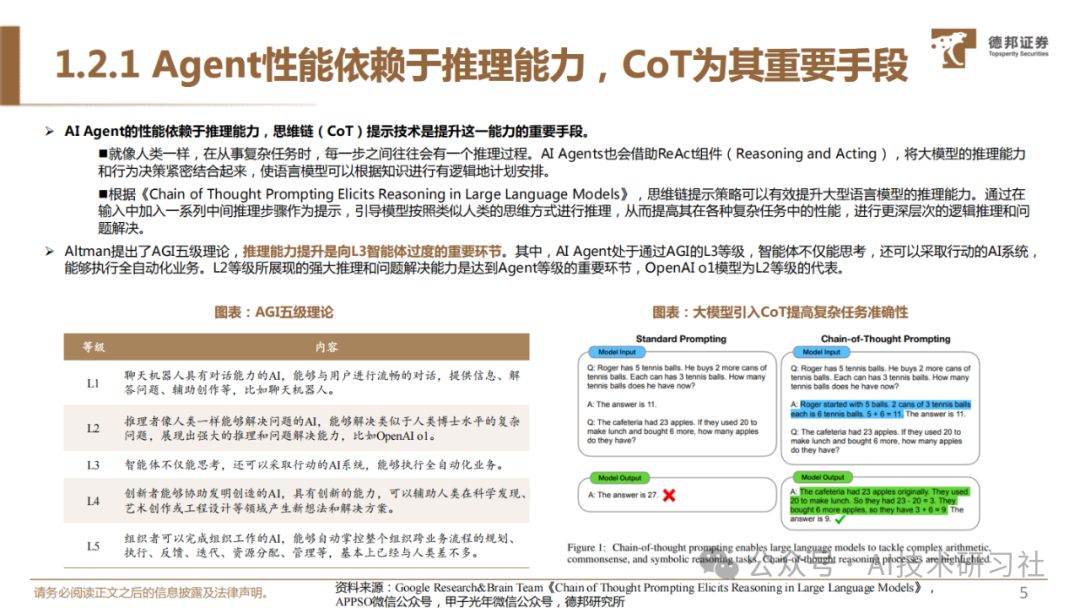
Task: Click the Topsperity Securities leopard logo
Action: click(953, 48)
